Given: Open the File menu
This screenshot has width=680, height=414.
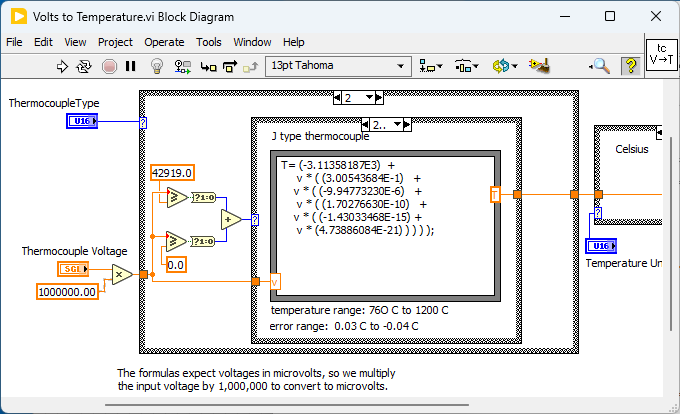Looking at the screenshot, I should [14, 42].
